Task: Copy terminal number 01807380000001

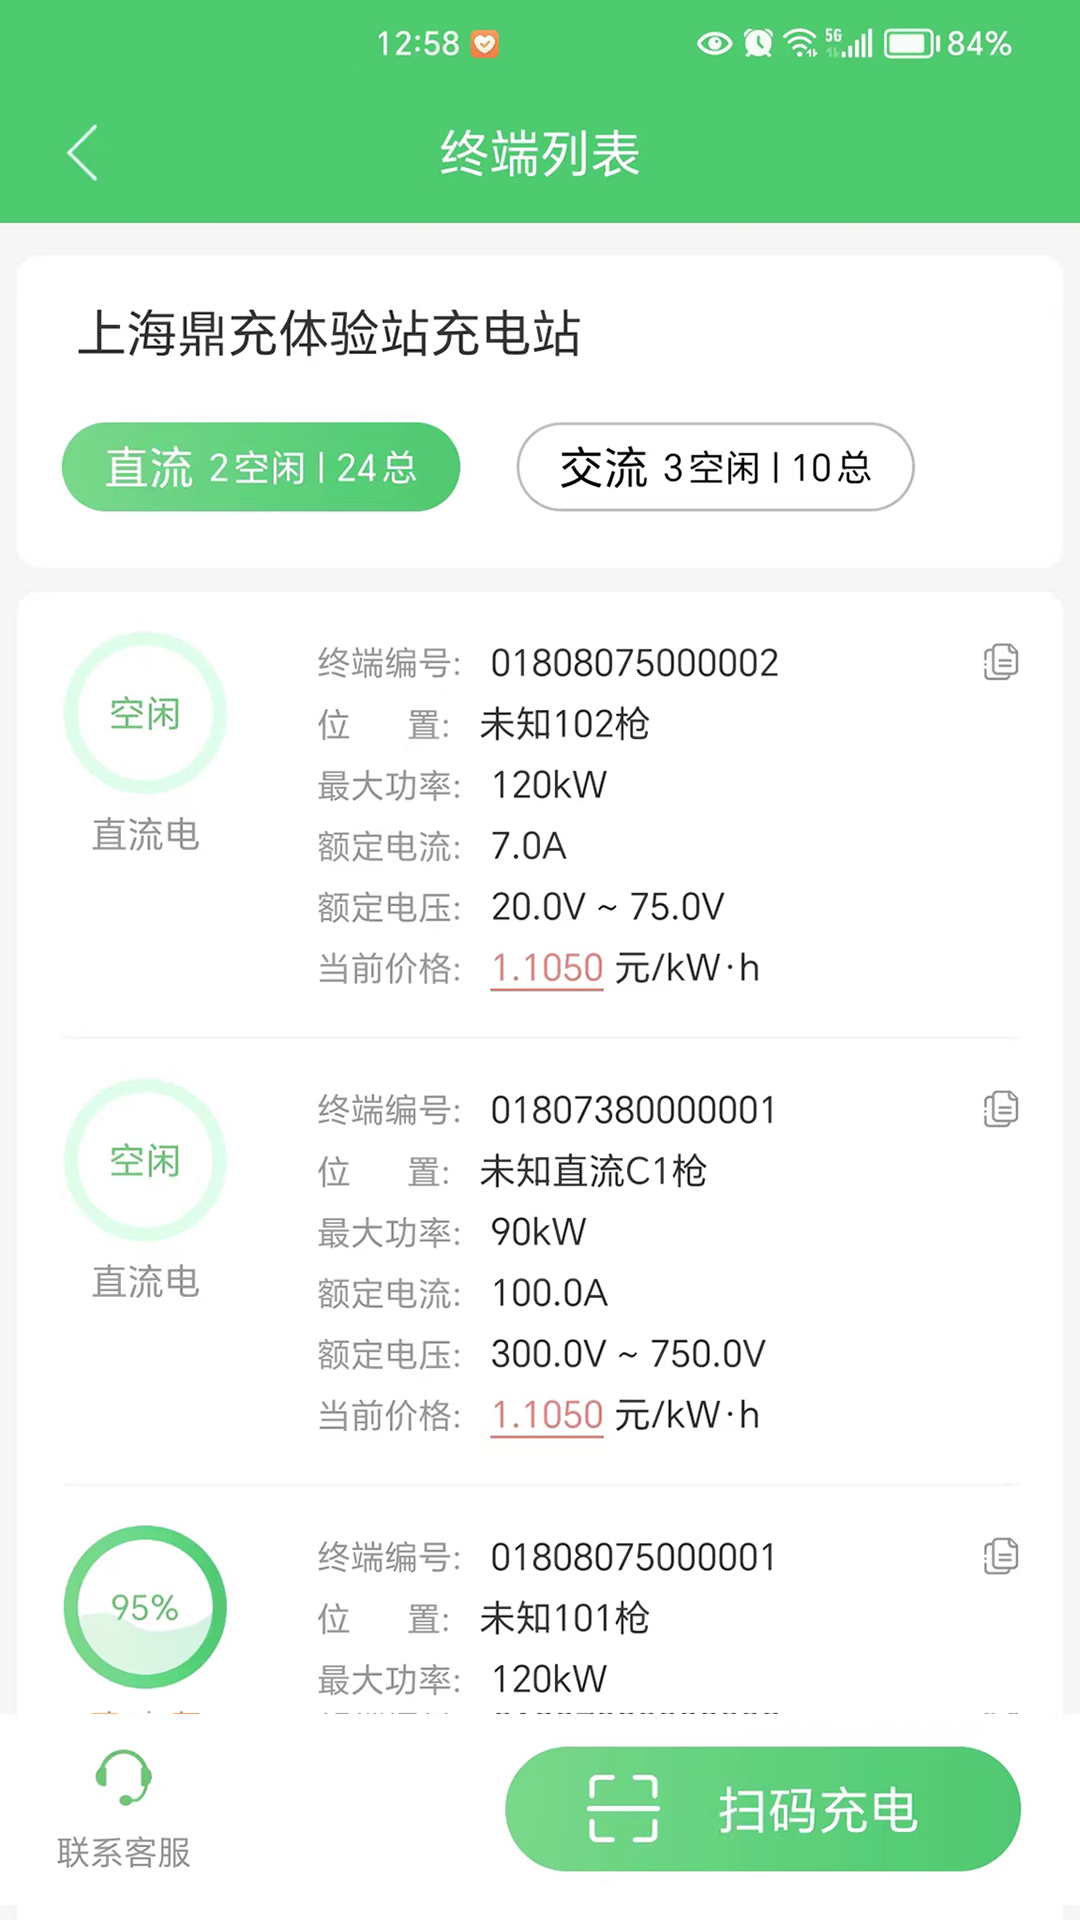Action: point(1000,1109)
